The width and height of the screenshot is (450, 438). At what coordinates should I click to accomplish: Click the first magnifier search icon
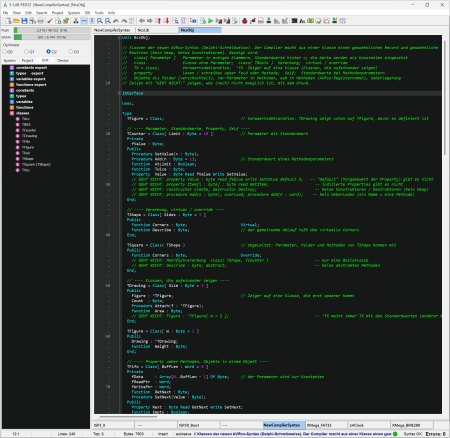tap(100, 21)
